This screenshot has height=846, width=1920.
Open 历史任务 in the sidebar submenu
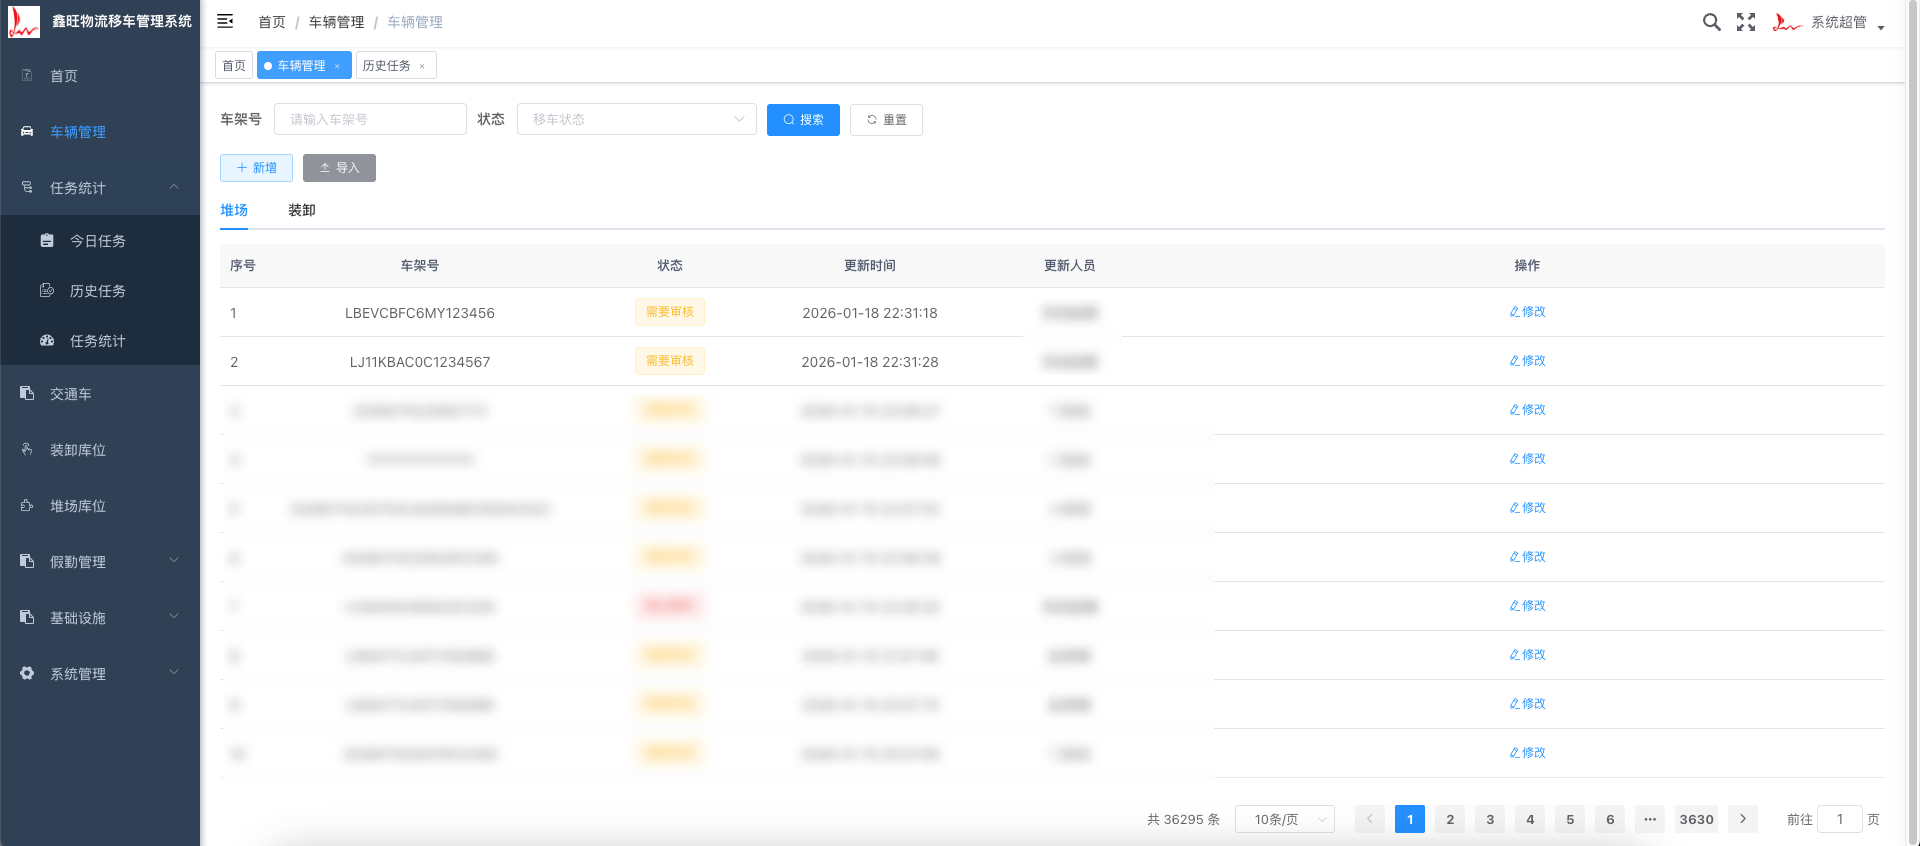pyautogui.click(x=100, y=291)
